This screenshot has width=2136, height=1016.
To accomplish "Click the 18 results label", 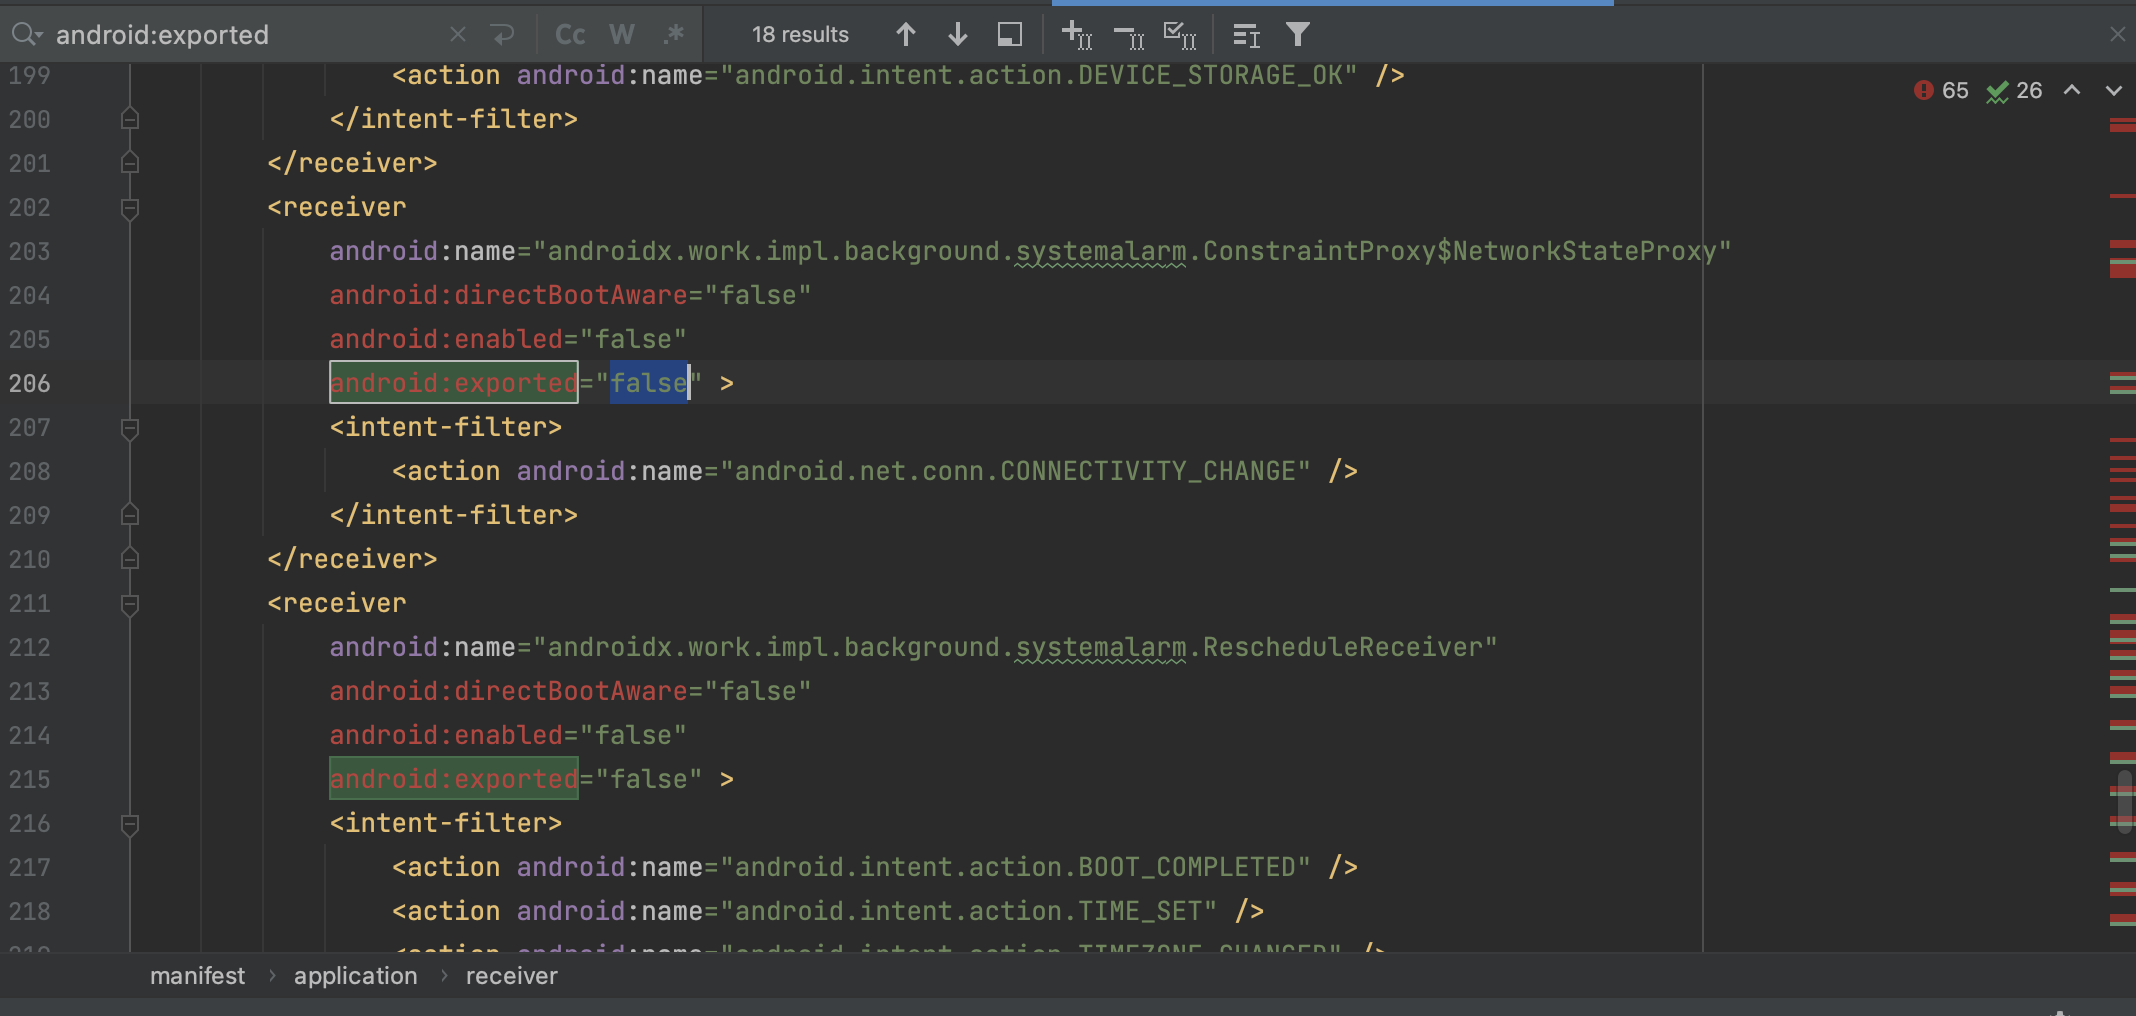I will click(x=800, y=35).
